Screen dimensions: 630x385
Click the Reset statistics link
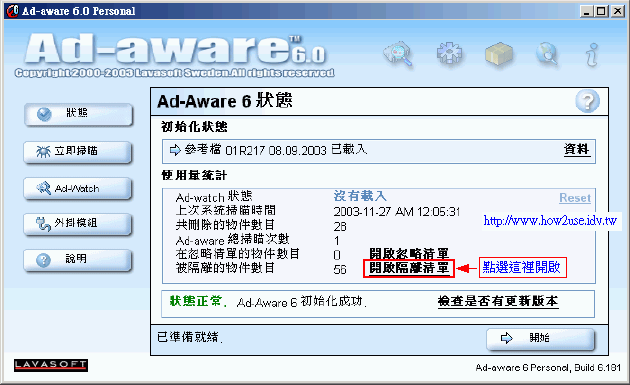pyautogui.click(x=575, y=198)
